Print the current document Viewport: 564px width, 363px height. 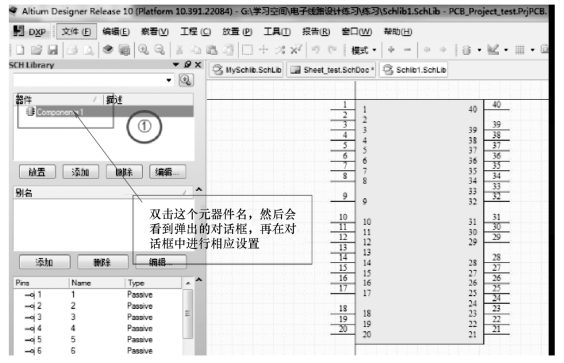click(x=72, y=50)
